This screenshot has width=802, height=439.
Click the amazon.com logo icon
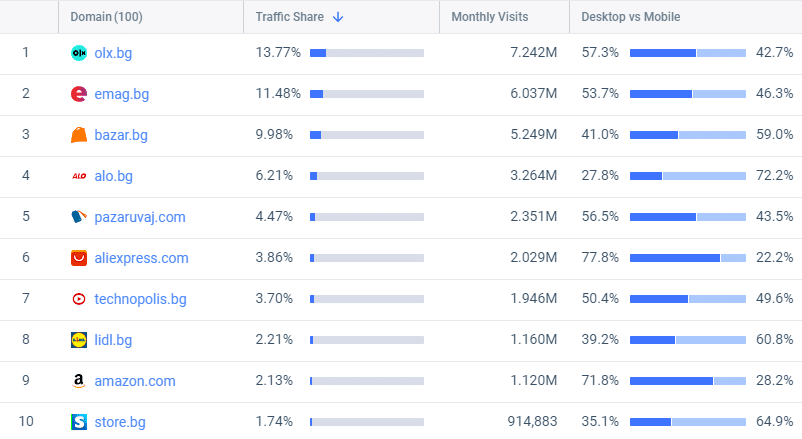coord(79,381)
